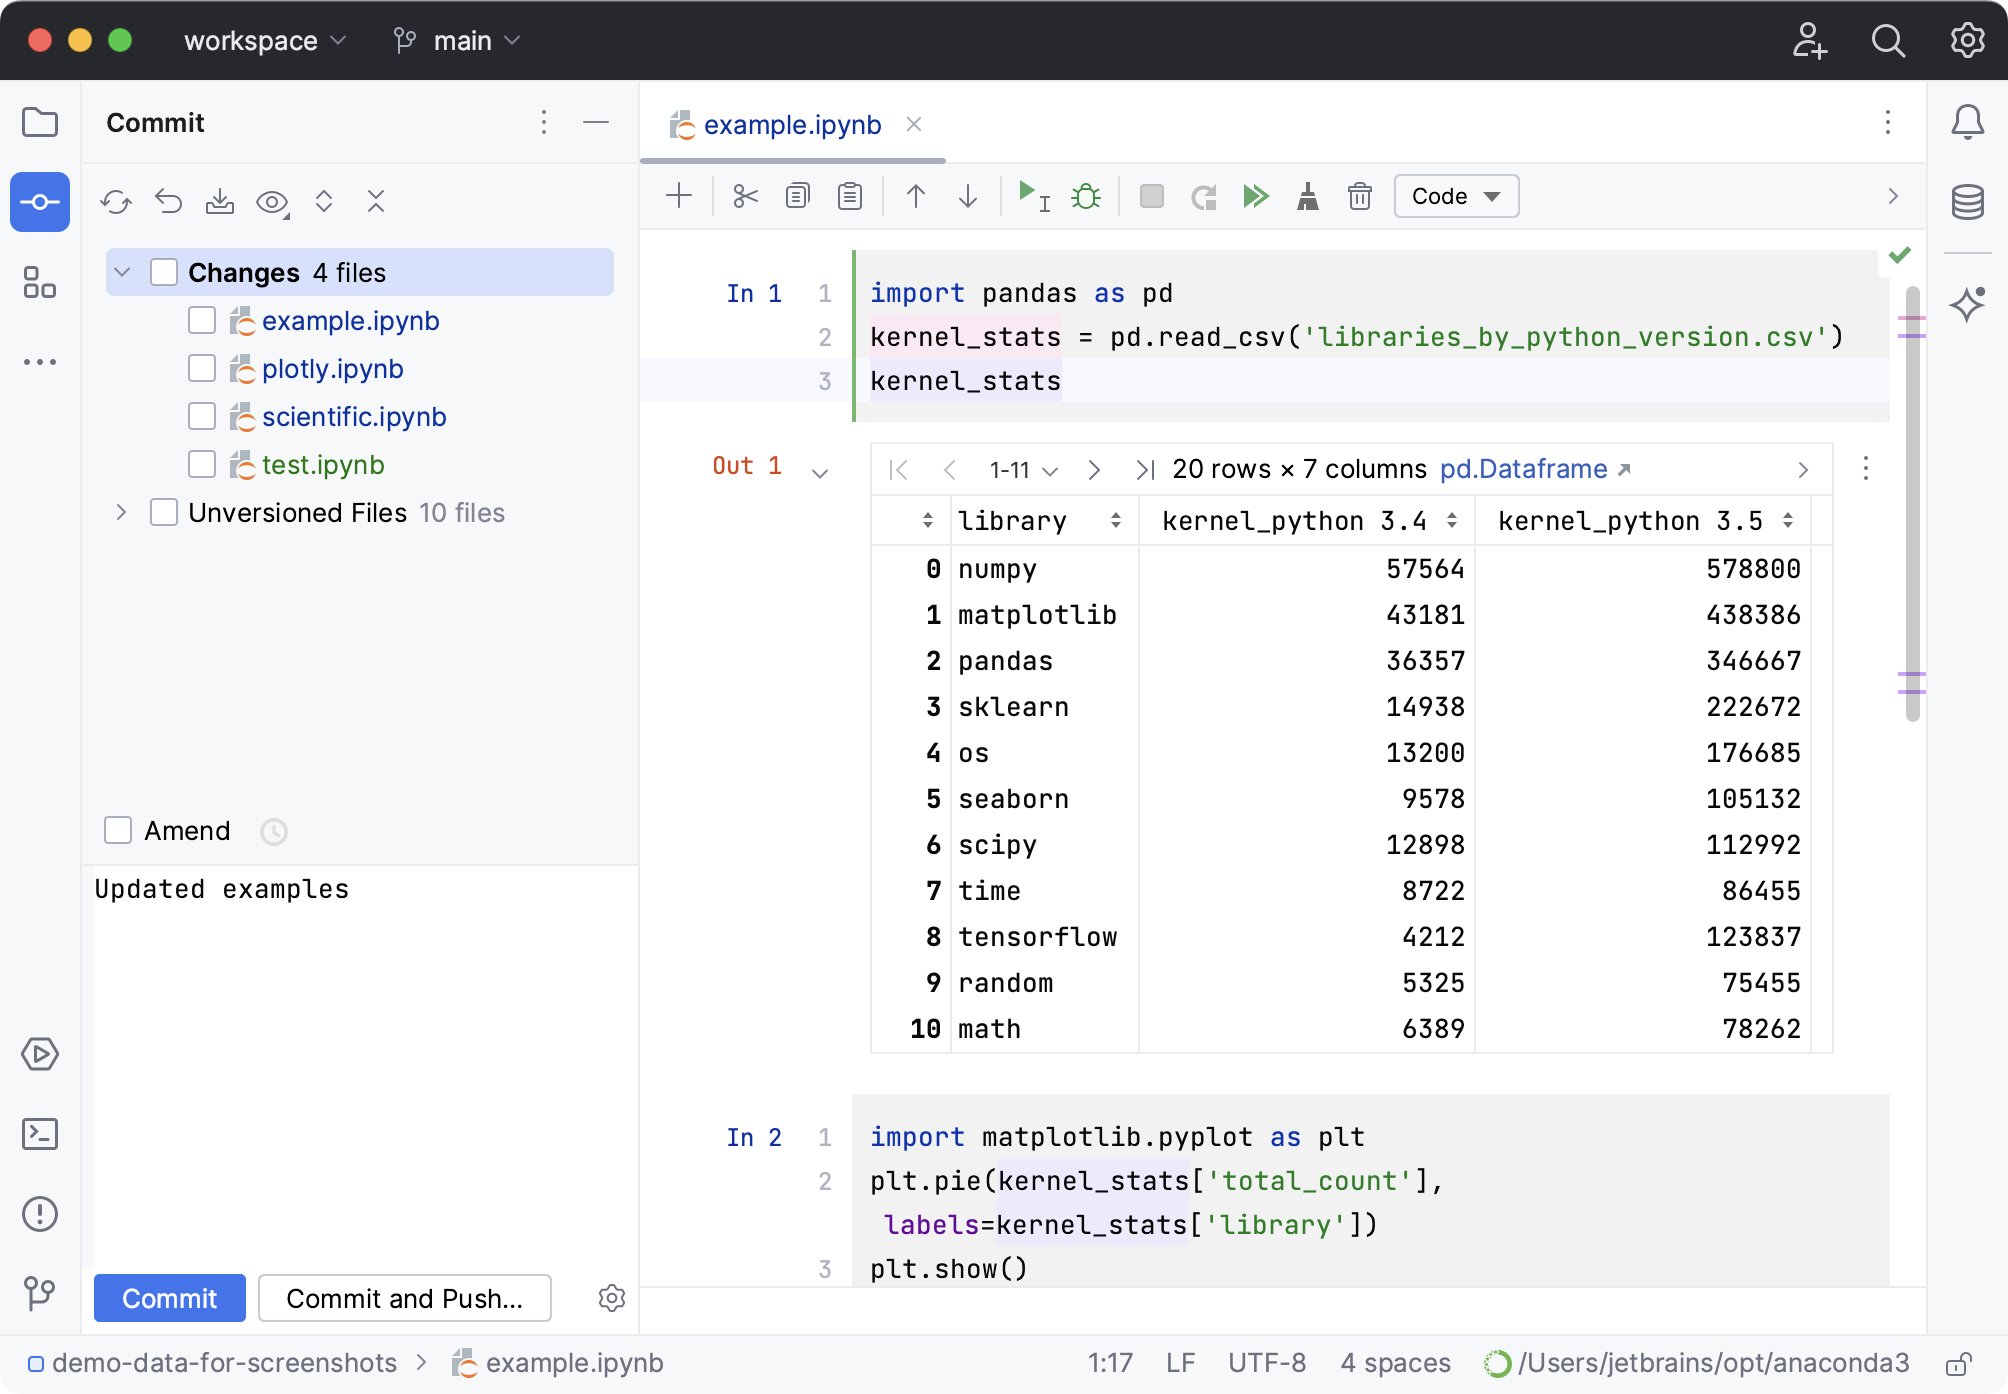Open Commit panel options menu

pos(544,122)
